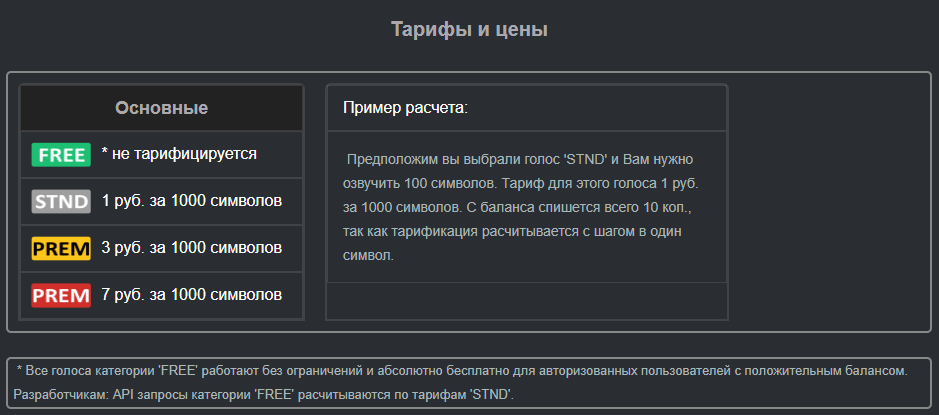Click the empty row below the example text
939x415 pixels.
[x=526, y=301]
